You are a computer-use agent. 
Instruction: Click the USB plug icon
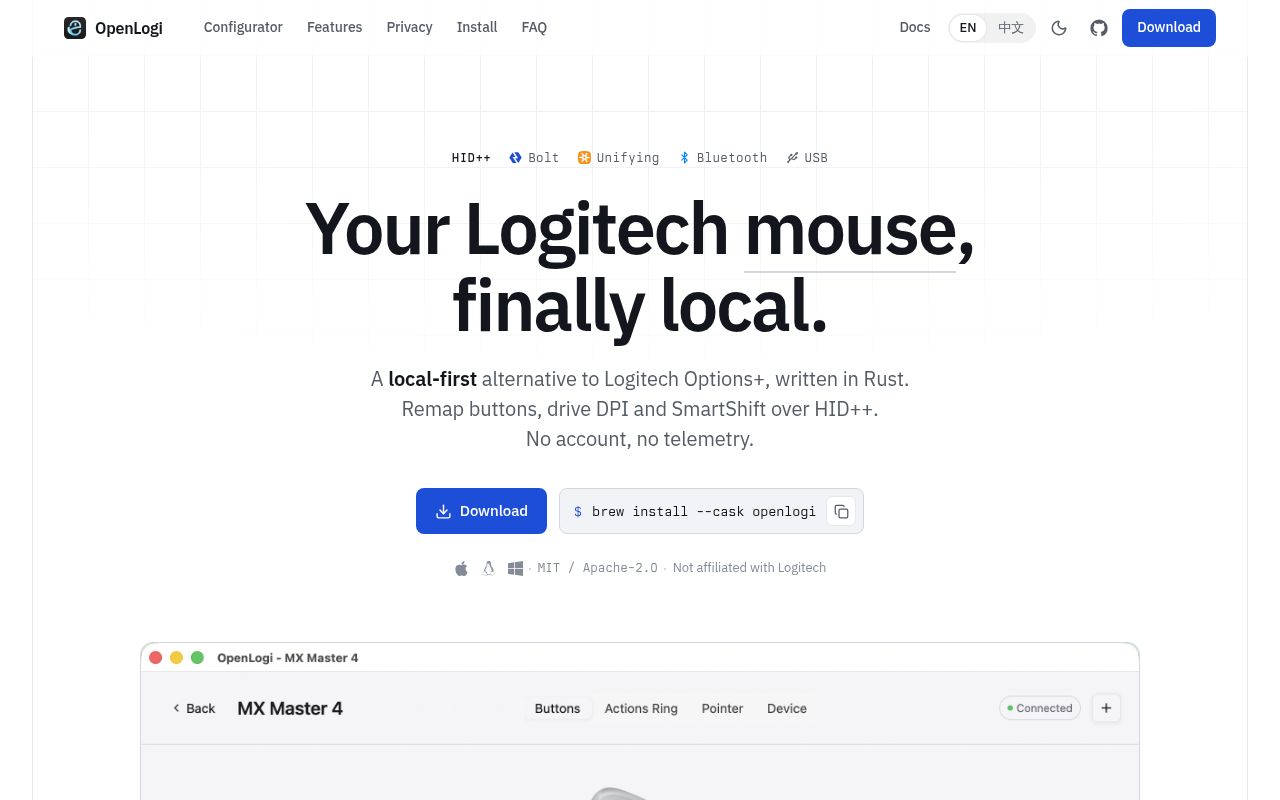[x=792, y=158]
